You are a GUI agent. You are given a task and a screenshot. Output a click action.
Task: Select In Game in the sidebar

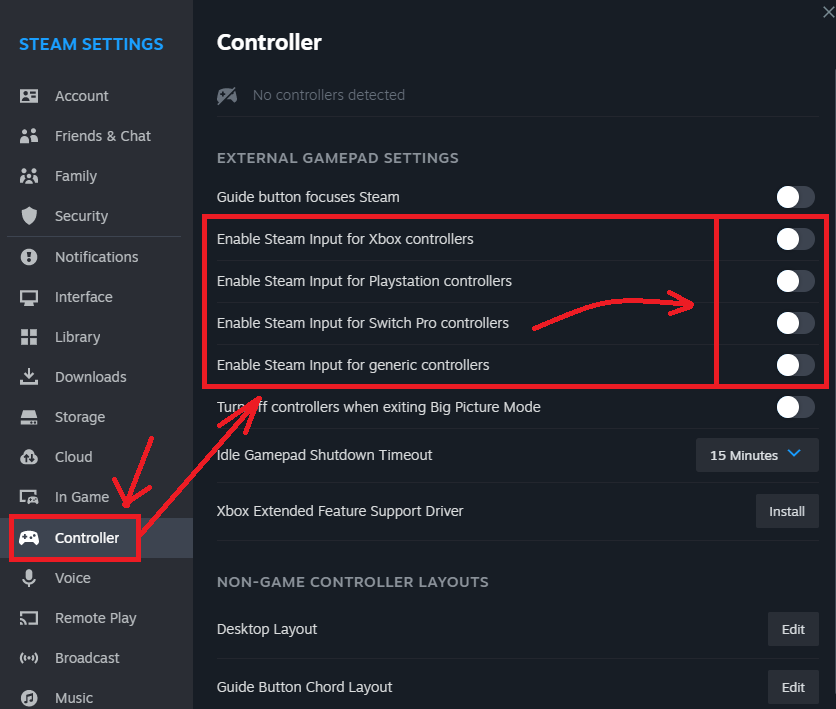(81, 497)
